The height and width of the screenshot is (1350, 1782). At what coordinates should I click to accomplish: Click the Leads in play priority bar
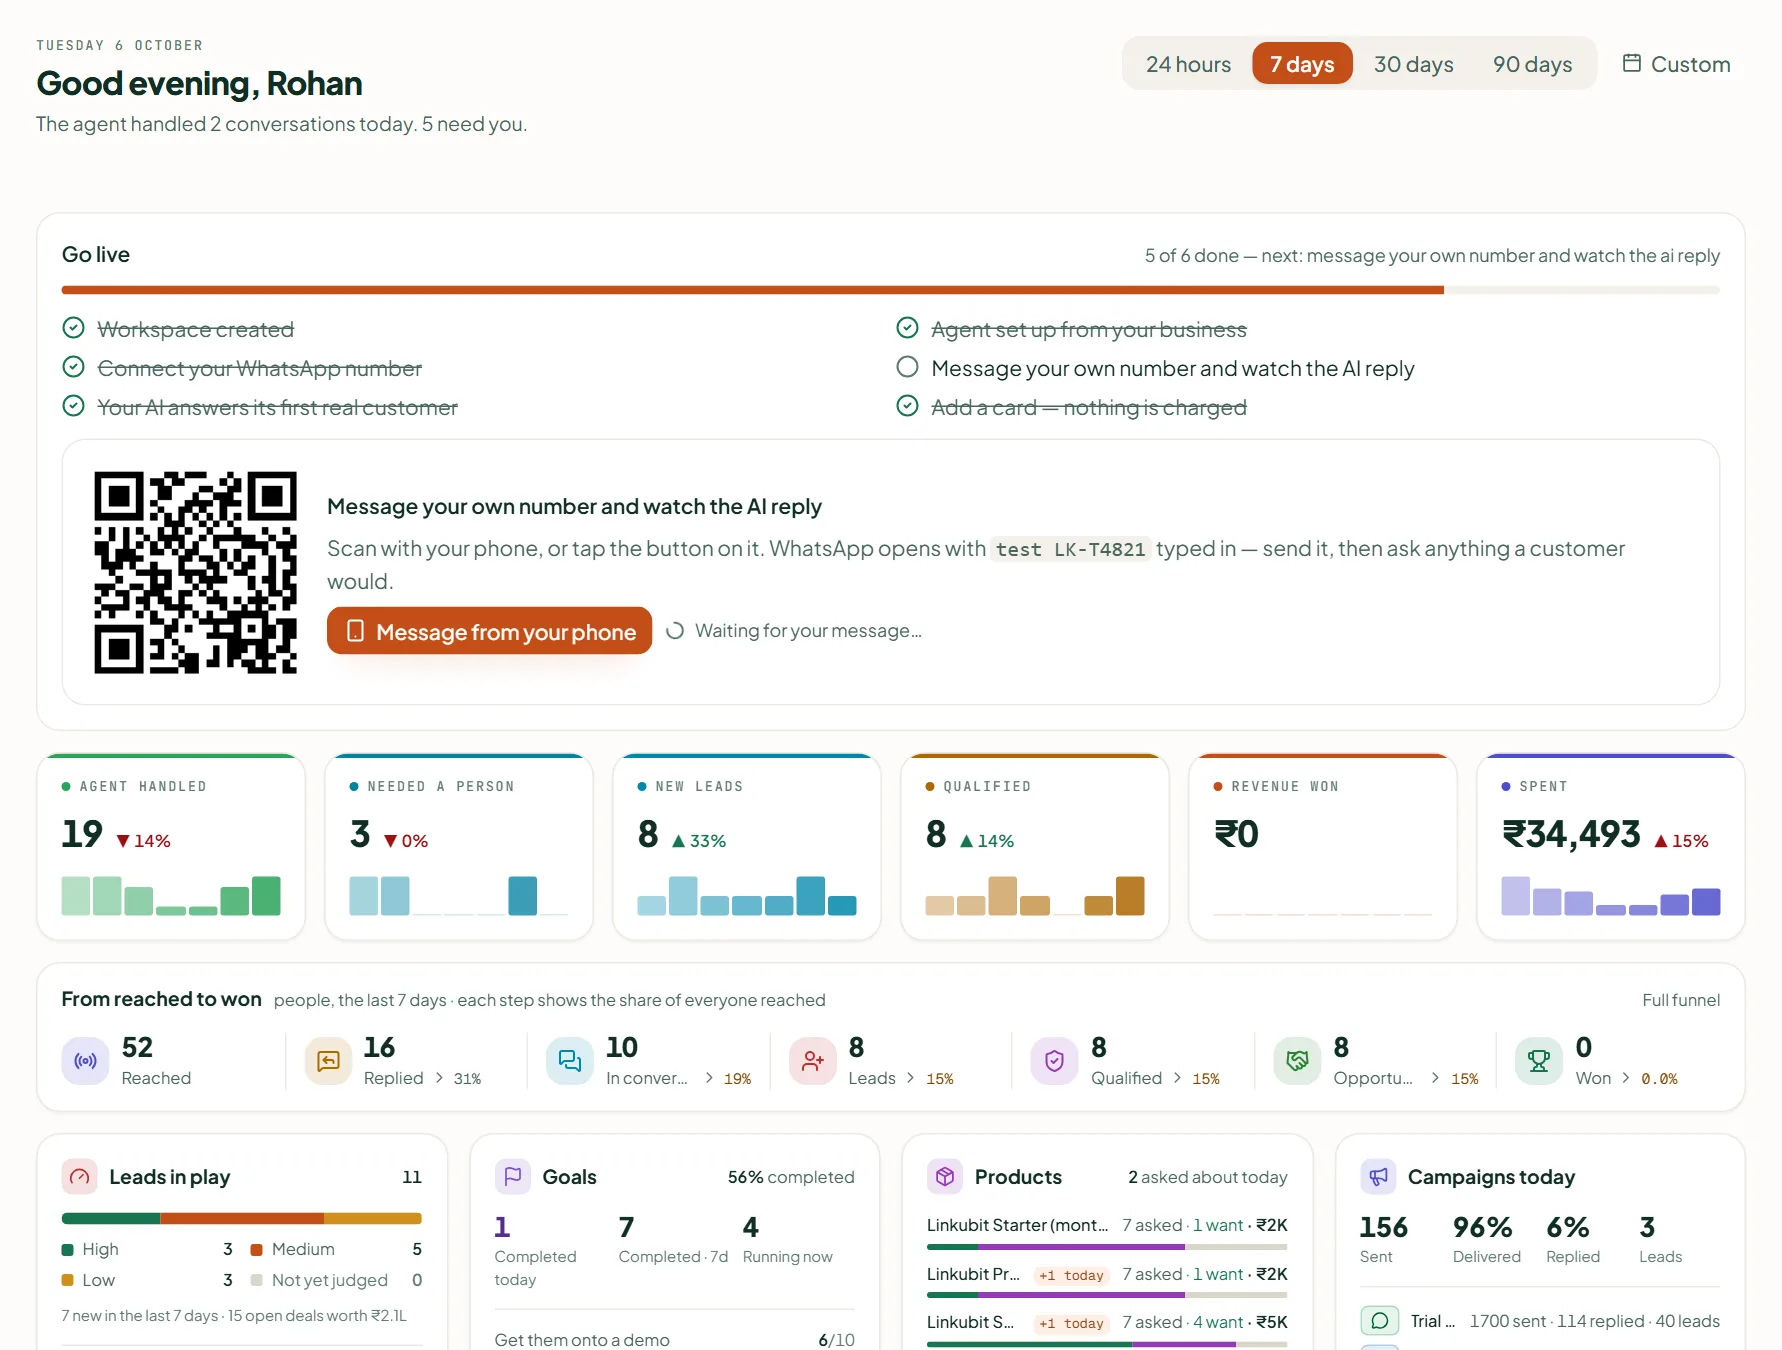click(242, 1219)
